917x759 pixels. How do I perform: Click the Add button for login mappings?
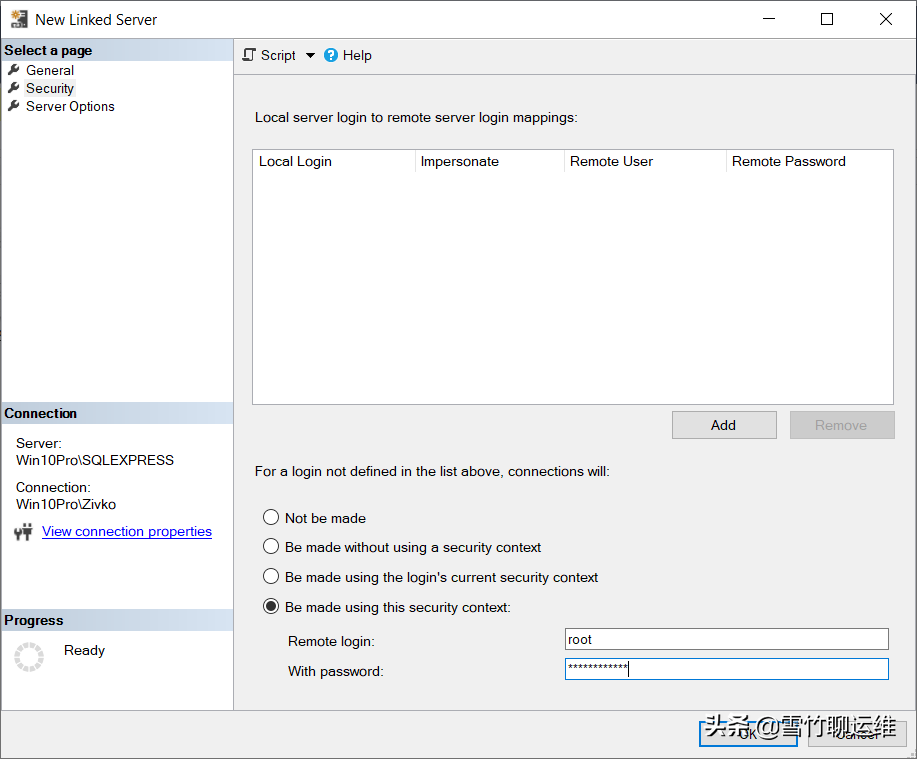click(723, 424)
